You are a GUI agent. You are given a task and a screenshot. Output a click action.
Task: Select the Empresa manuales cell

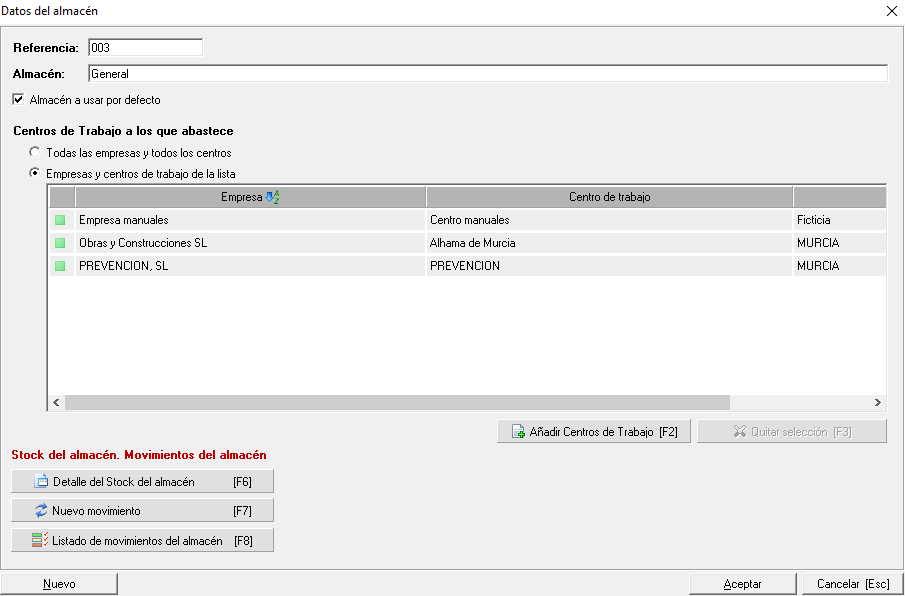(250, 220)
